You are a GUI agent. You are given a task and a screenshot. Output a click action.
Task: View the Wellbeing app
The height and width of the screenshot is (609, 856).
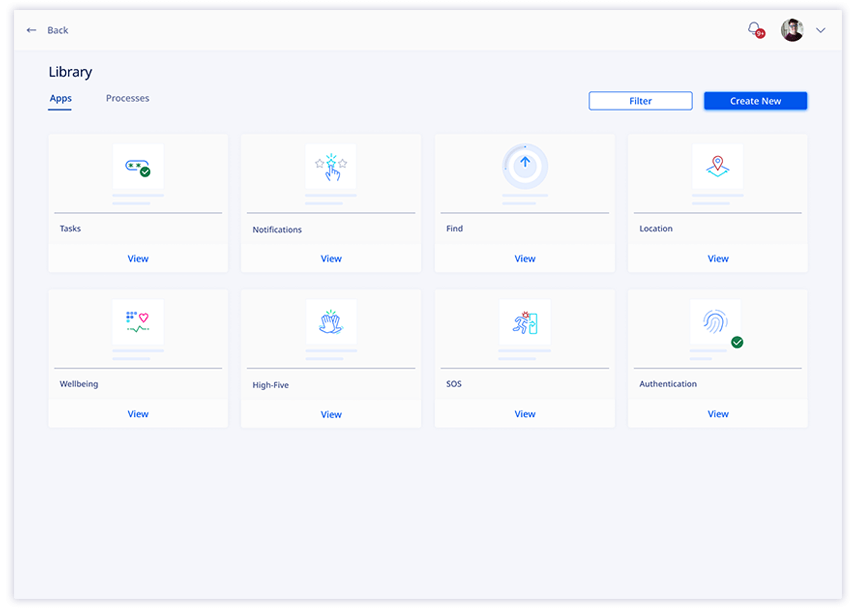[138, 414]
